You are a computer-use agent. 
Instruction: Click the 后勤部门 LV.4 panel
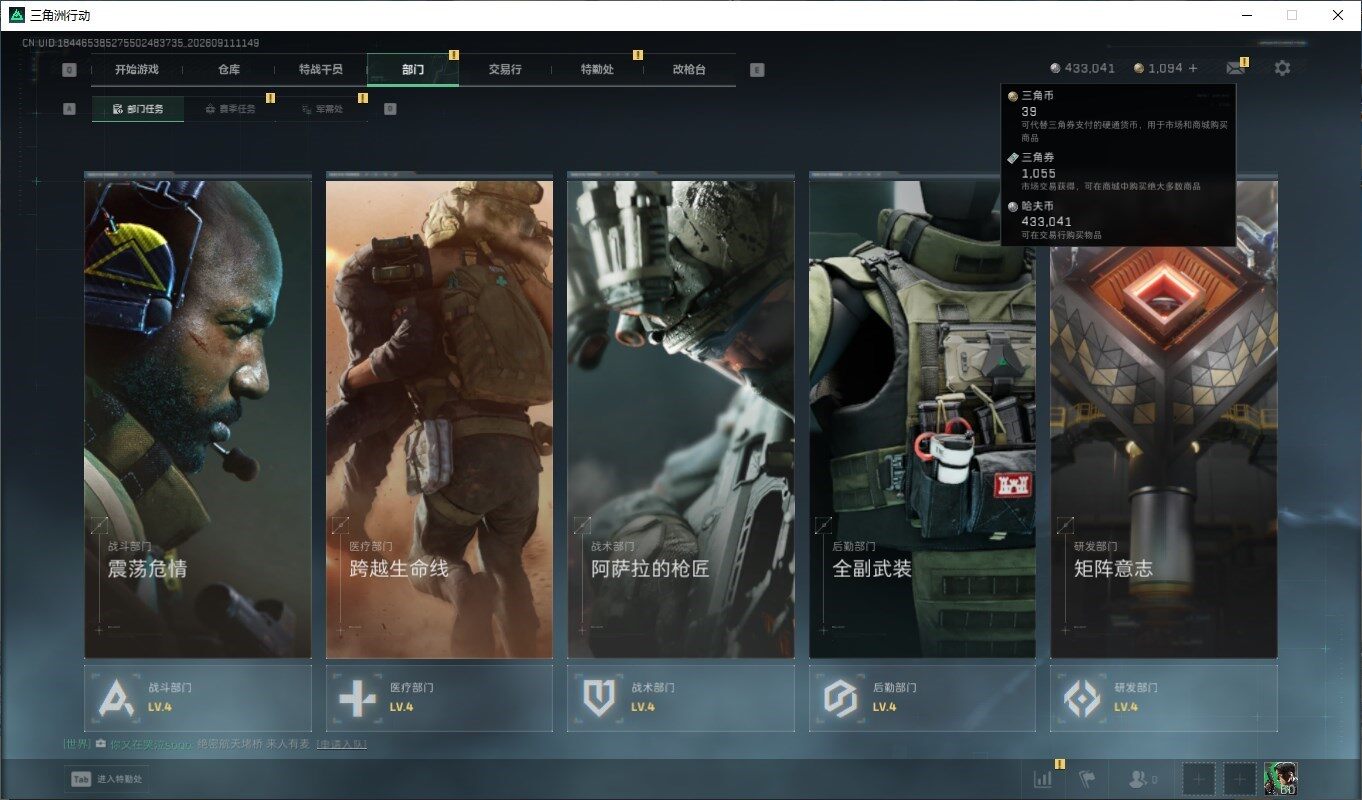[922, 698]
